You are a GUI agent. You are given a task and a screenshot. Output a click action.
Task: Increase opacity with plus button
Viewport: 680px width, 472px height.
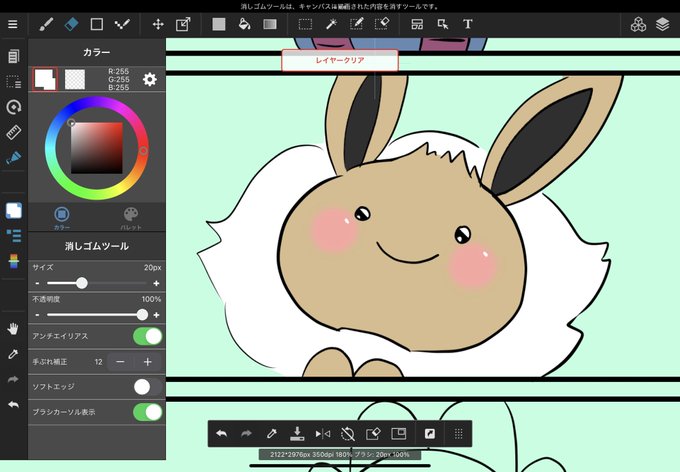[x=156, y=315]
